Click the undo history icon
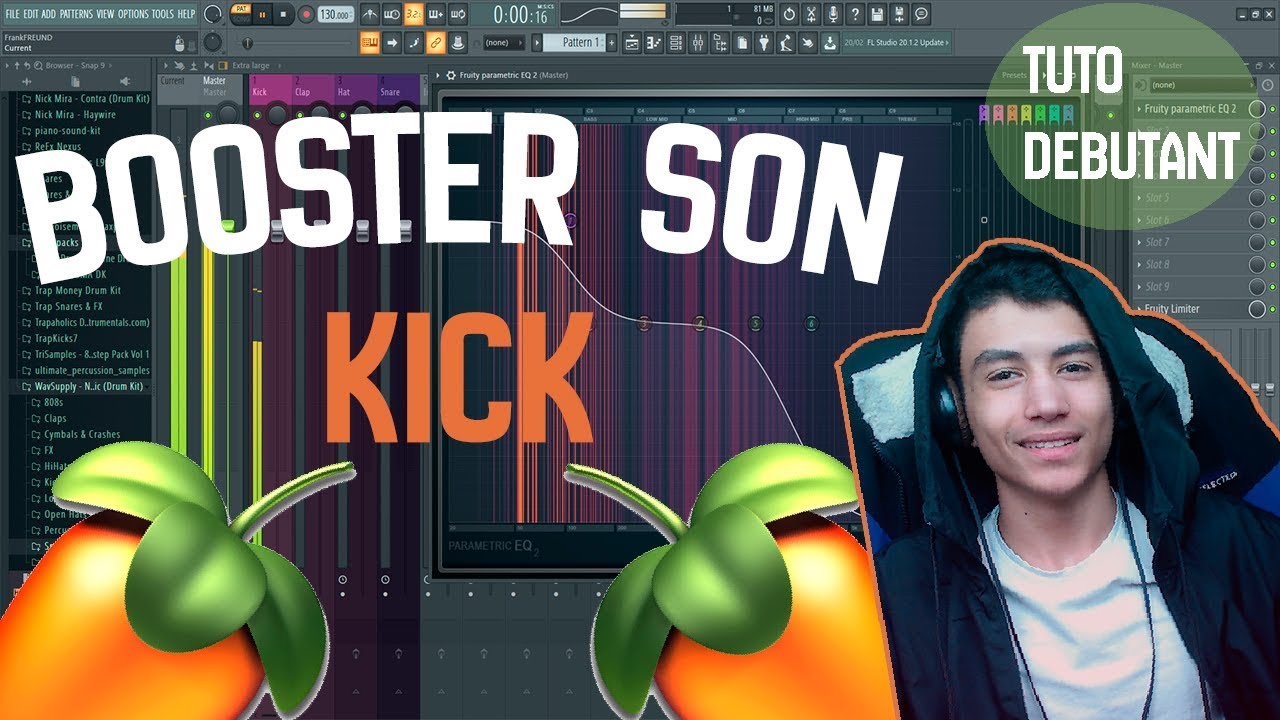The image size is (1280, 720). coord(789,14)
